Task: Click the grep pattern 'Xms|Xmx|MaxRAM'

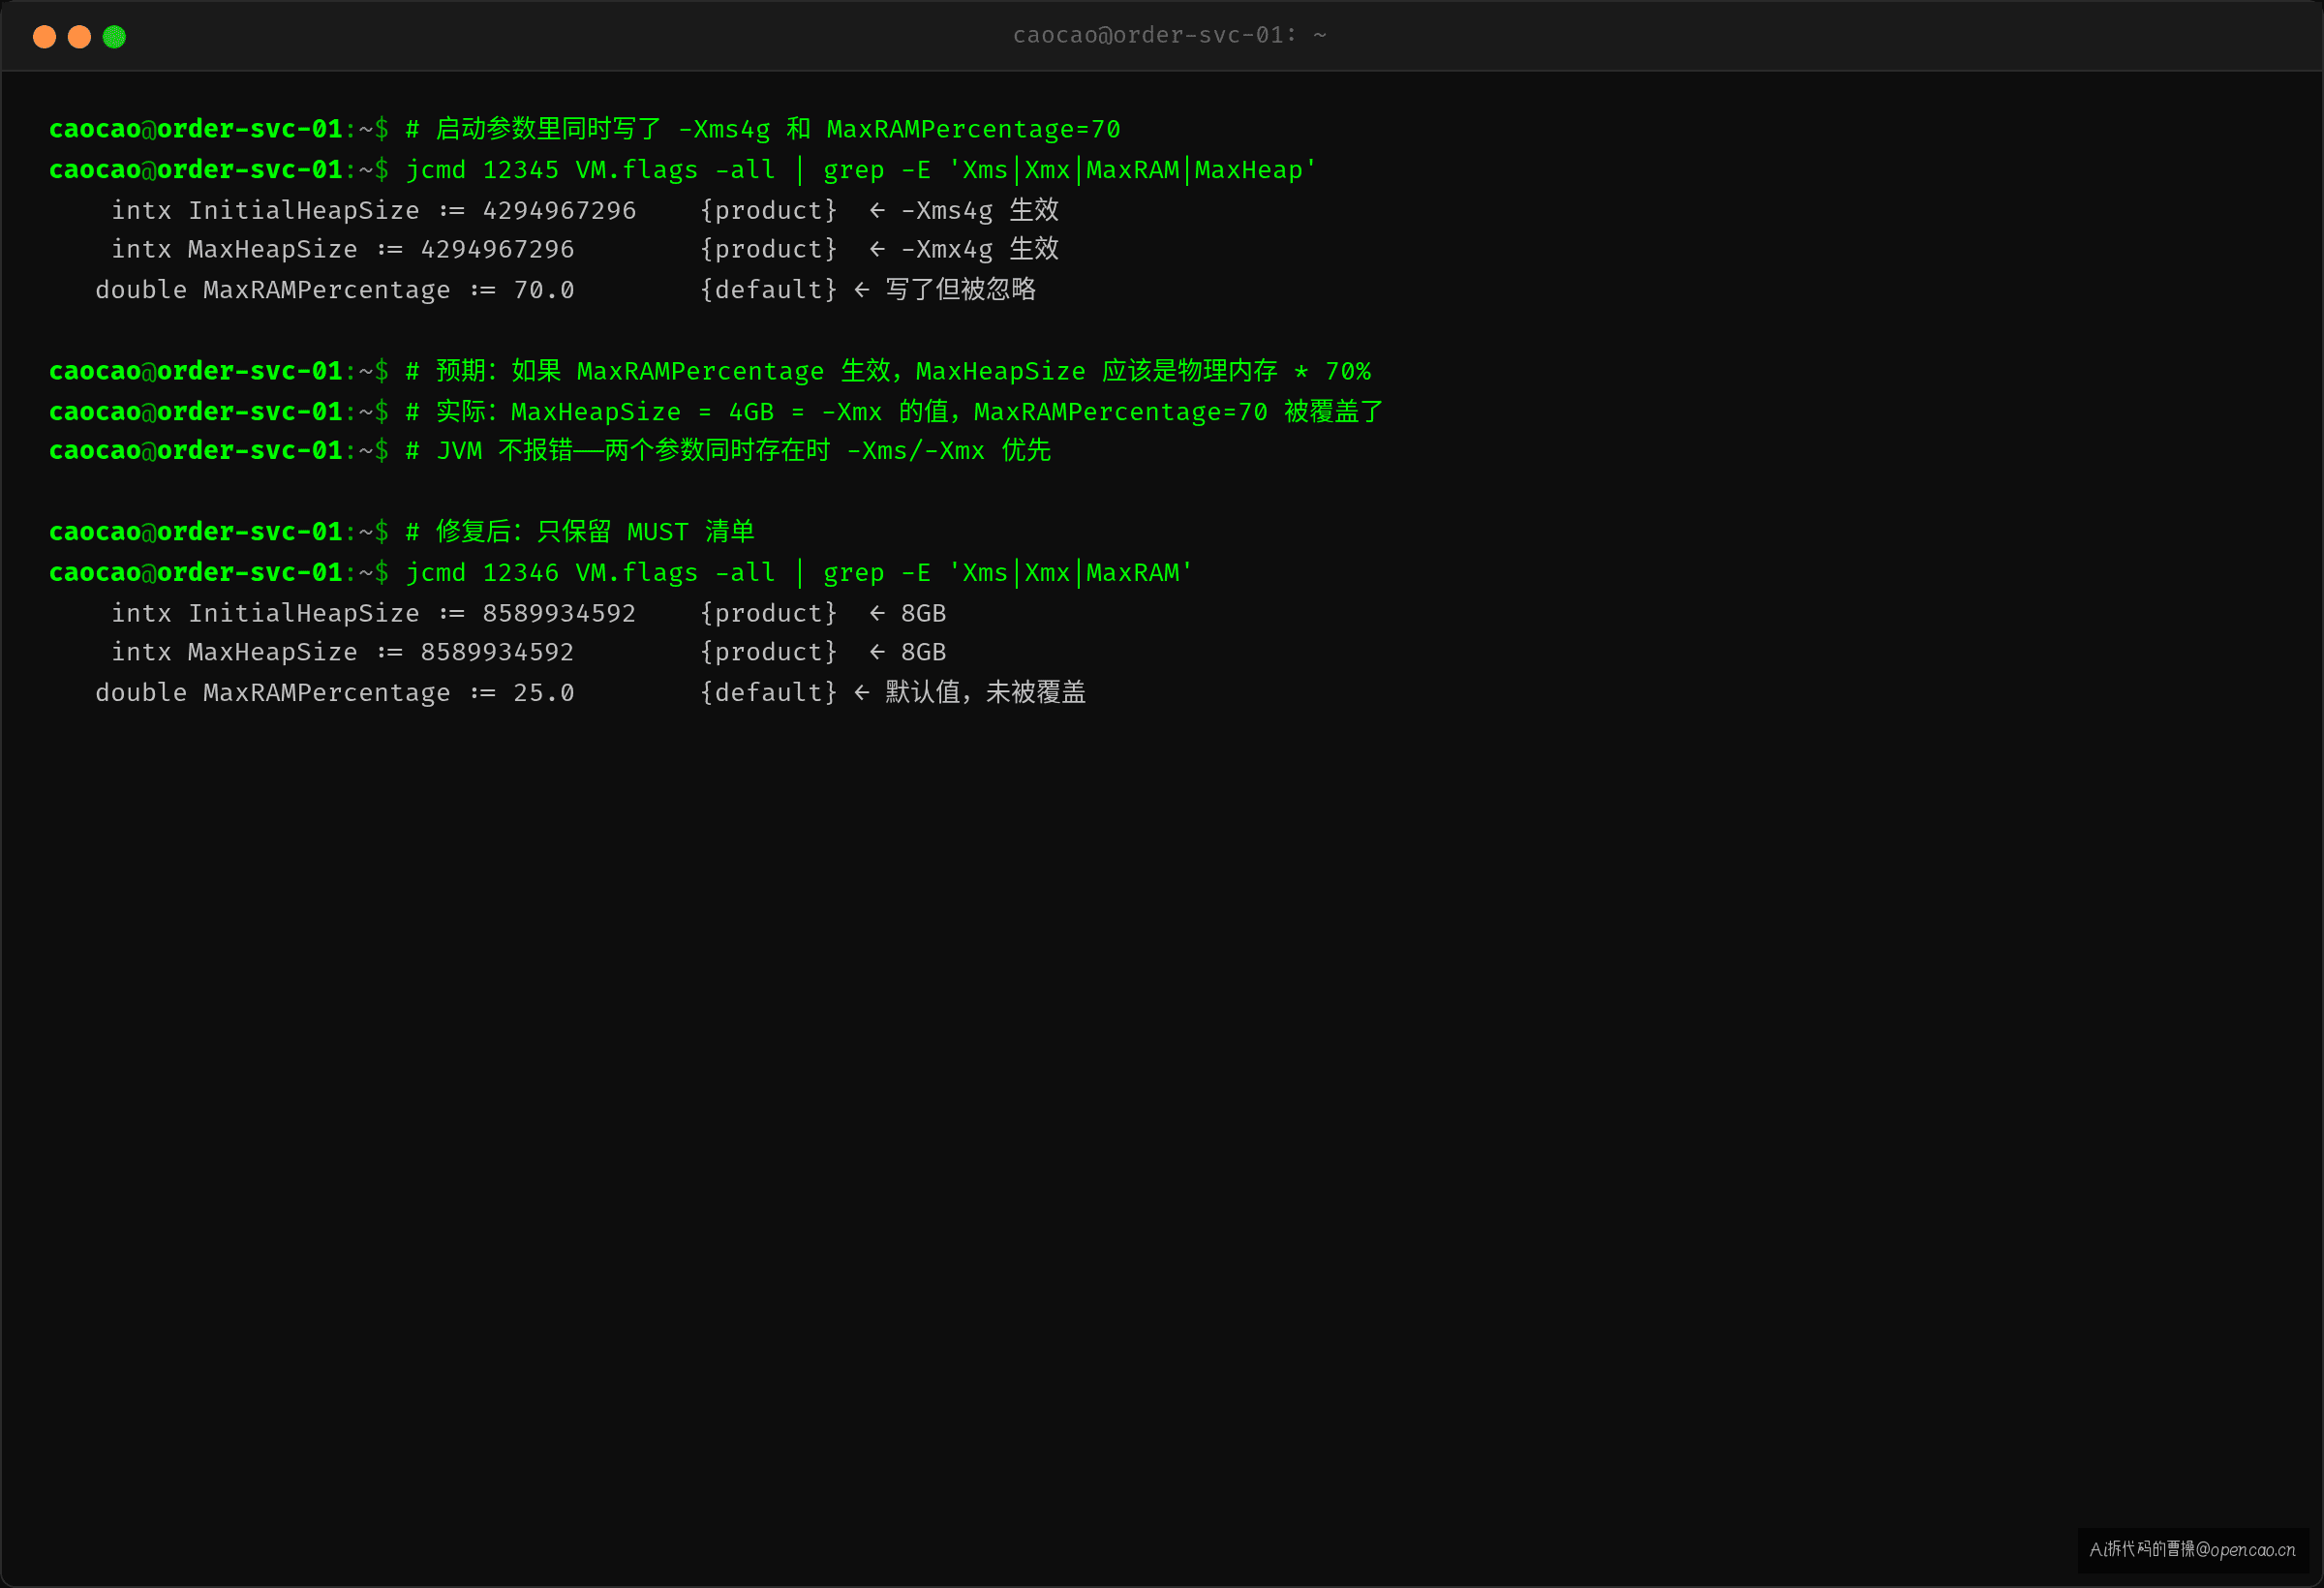Action: (1071, 573)
